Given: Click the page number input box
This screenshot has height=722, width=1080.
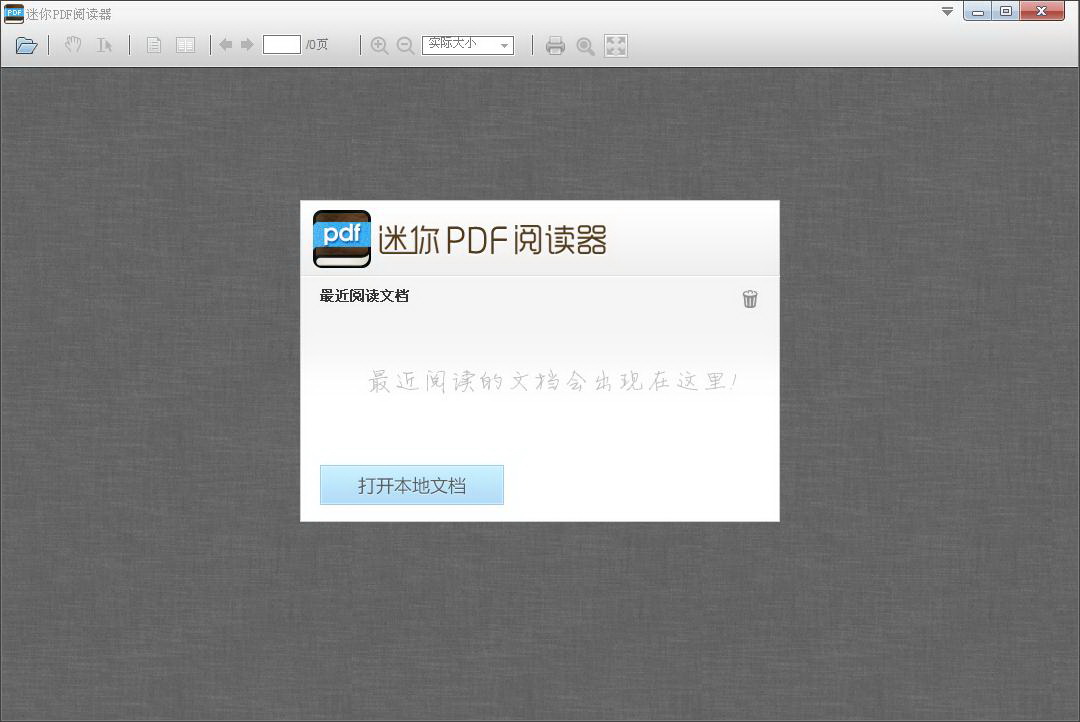Looking at the screenshot, I should pyautogui.click(x=282, y=45).
